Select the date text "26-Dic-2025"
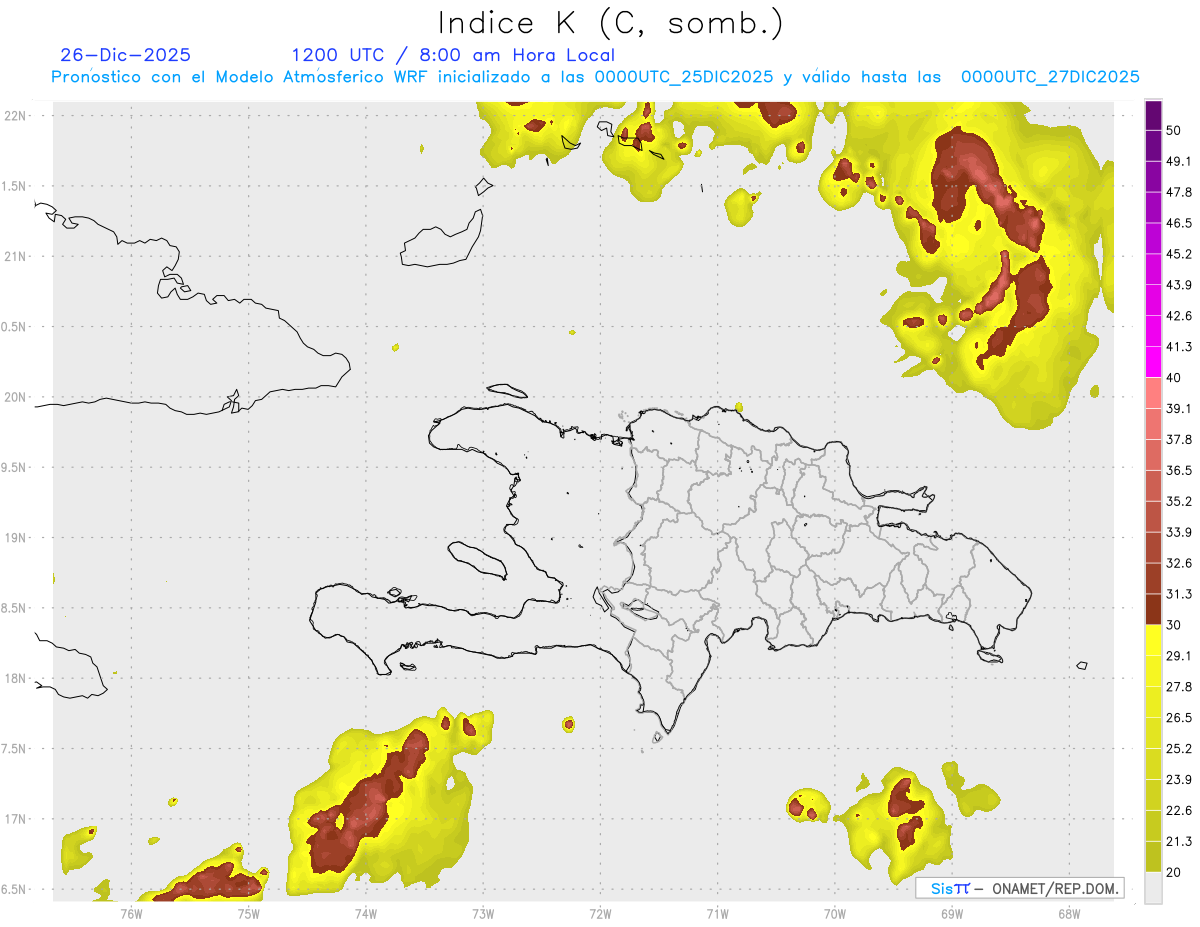The height and width of the screenshot is (927, 1200). (125, 55)
